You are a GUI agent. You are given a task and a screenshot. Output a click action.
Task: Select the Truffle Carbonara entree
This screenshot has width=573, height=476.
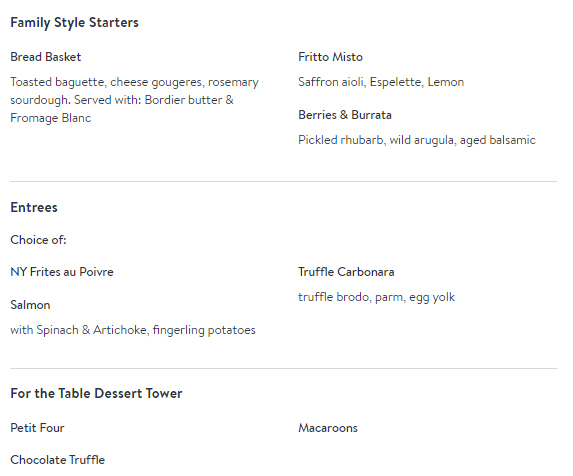tap(346, 272)
